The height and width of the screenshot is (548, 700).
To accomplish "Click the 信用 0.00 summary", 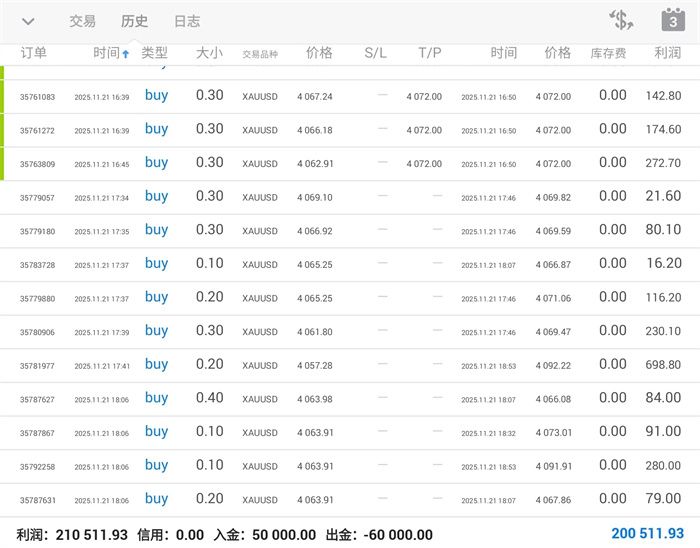I will pyautogui.click(x=171, y=535).
